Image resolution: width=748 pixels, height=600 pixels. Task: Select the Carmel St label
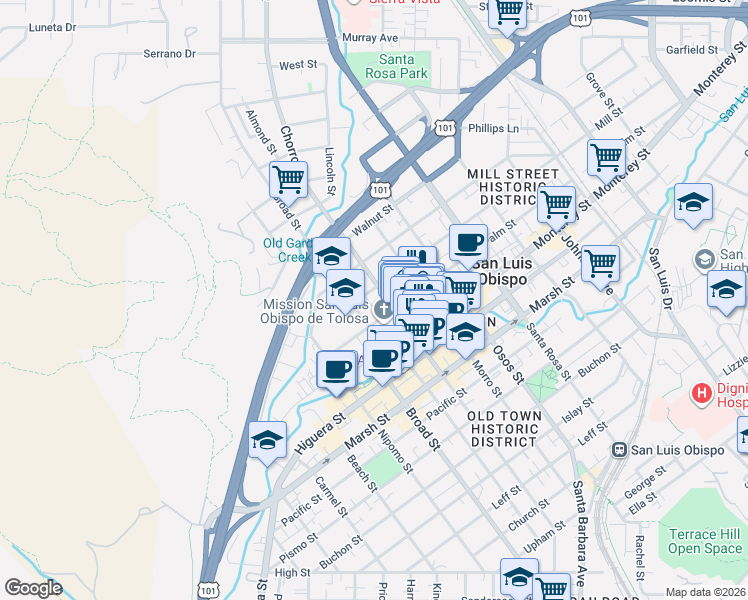[331, 497]
